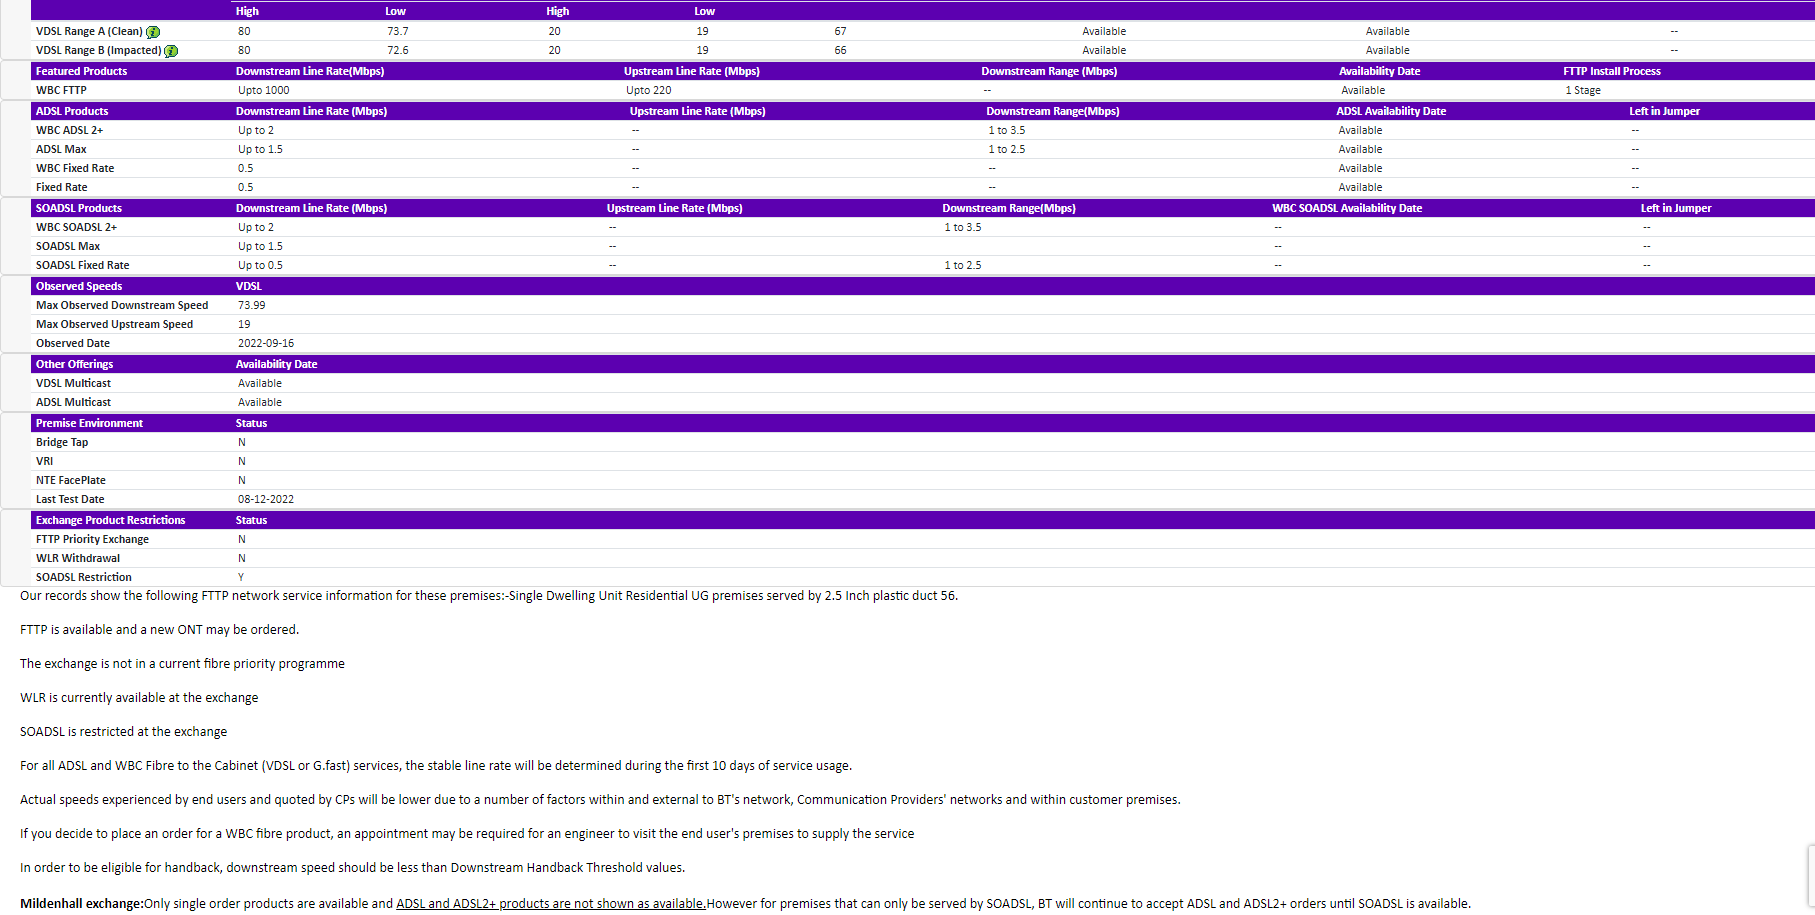Expand the SOADSL Products section

[x=78, y=208]
